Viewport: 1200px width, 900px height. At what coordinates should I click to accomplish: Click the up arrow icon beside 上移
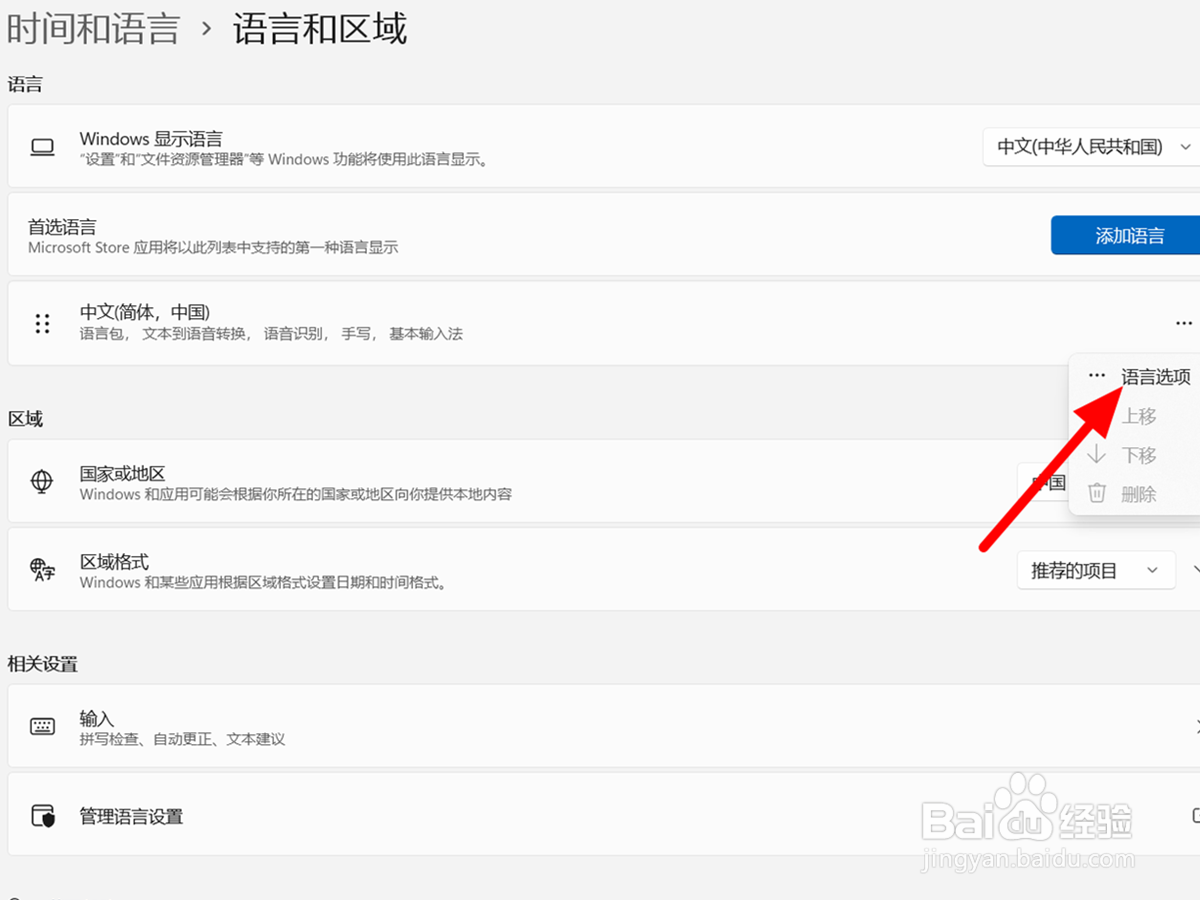1096,415
